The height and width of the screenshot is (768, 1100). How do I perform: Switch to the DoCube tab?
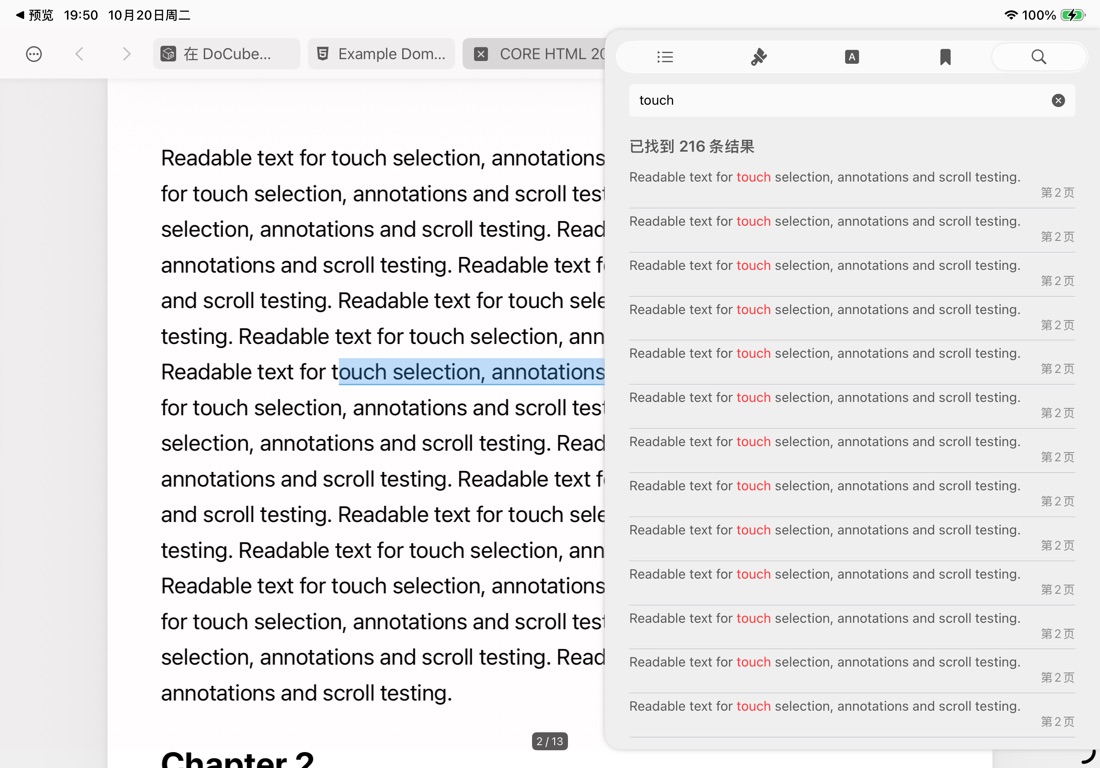click(227, 54)
